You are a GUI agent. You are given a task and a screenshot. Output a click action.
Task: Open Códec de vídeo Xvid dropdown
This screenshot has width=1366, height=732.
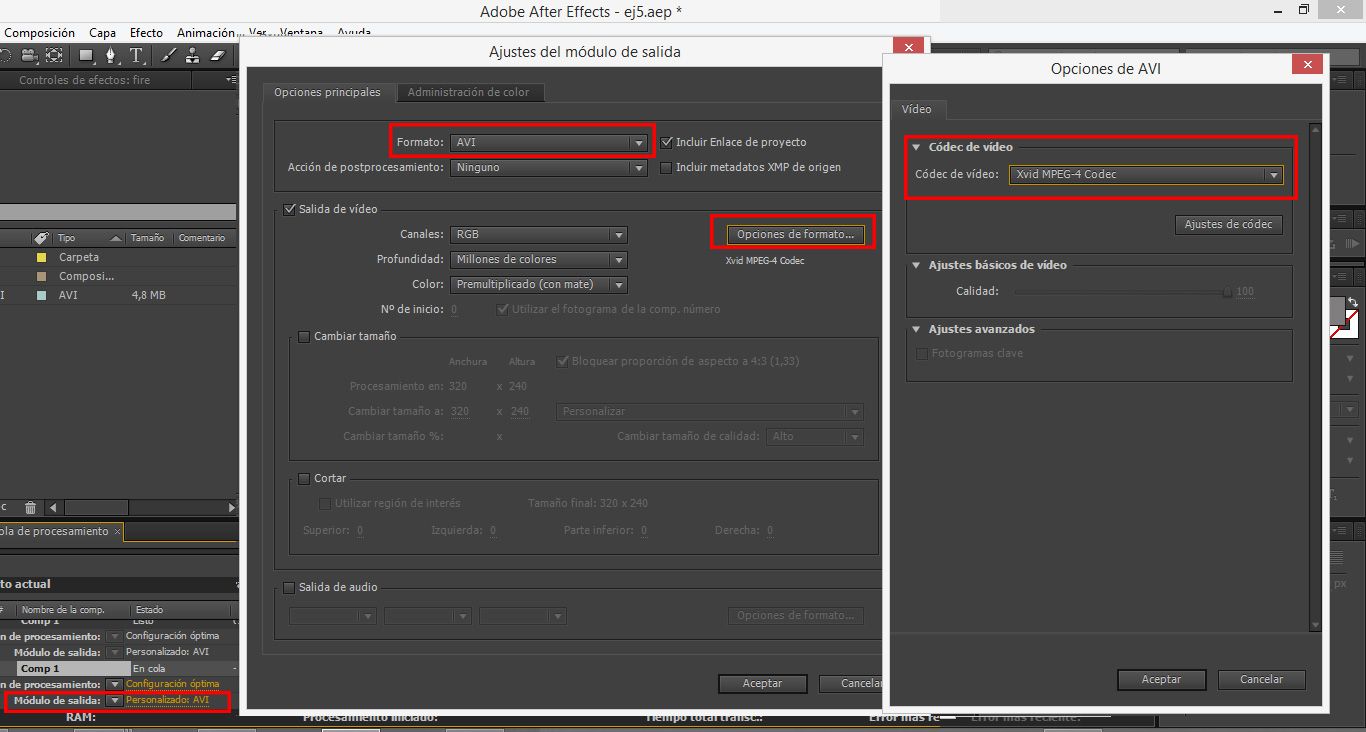point(1146,174)
